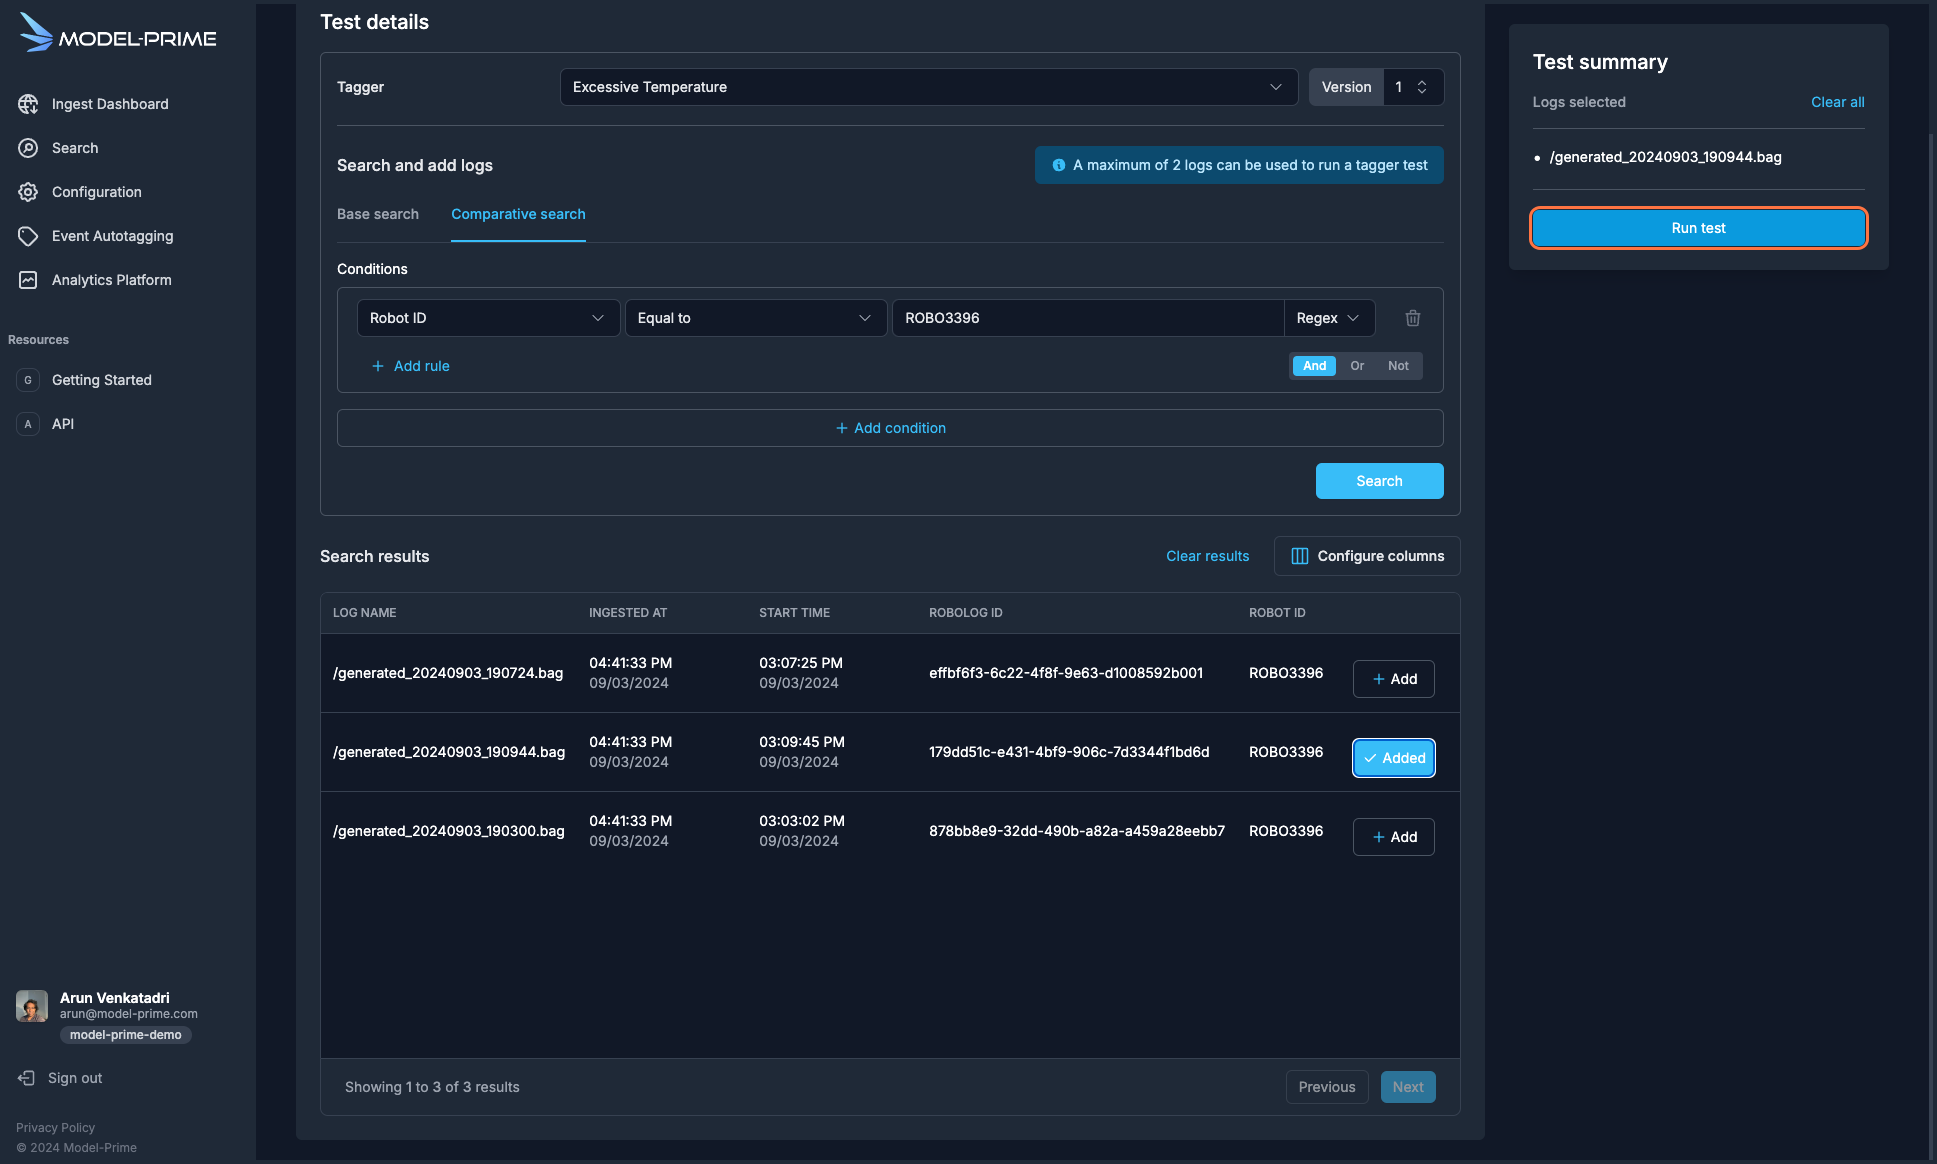Click ROBOT ID column header
Viewport: 1937px width, 1164px height.
[x=1277, y=613]
